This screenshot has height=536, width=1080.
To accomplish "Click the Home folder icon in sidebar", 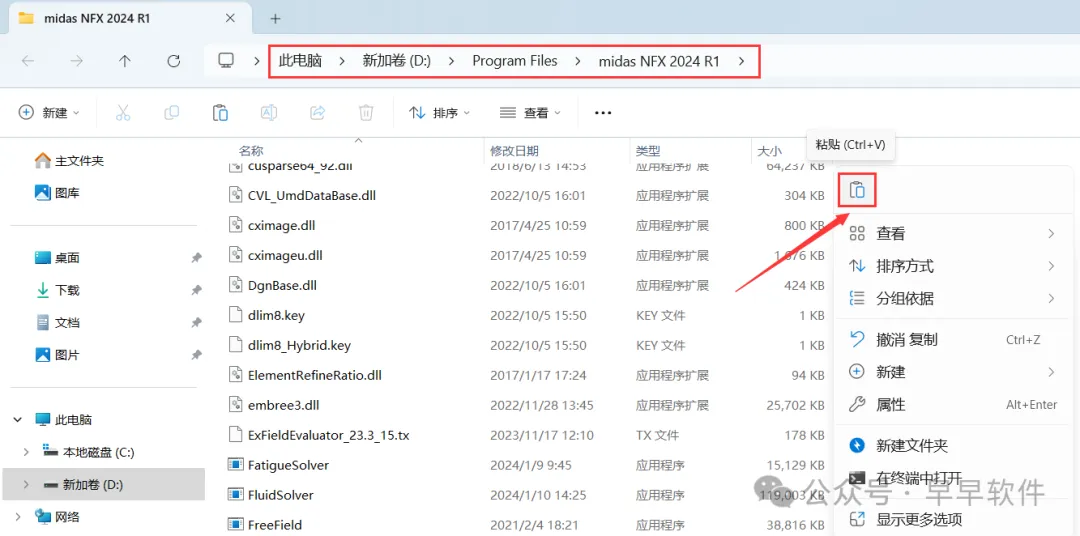I will pos(43,161).
